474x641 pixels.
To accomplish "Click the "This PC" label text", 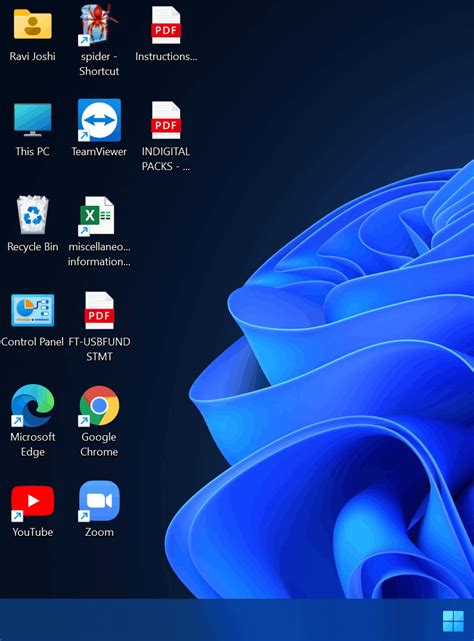I will (33, 151).
